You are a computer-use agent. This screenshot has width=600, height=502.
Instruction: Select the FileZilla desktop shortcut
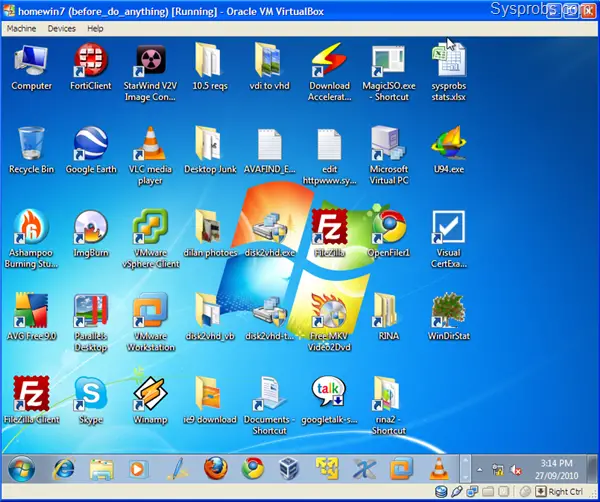coord(329,234)
